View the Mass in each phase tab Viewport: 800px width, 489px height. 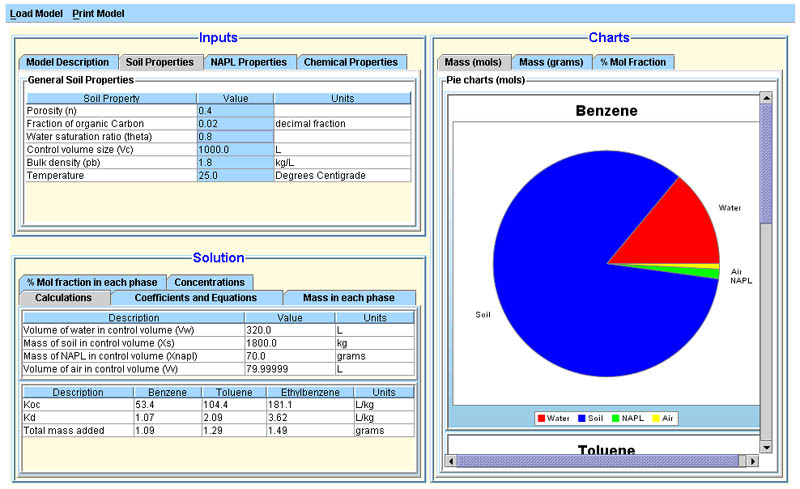[x=348, y=298]
